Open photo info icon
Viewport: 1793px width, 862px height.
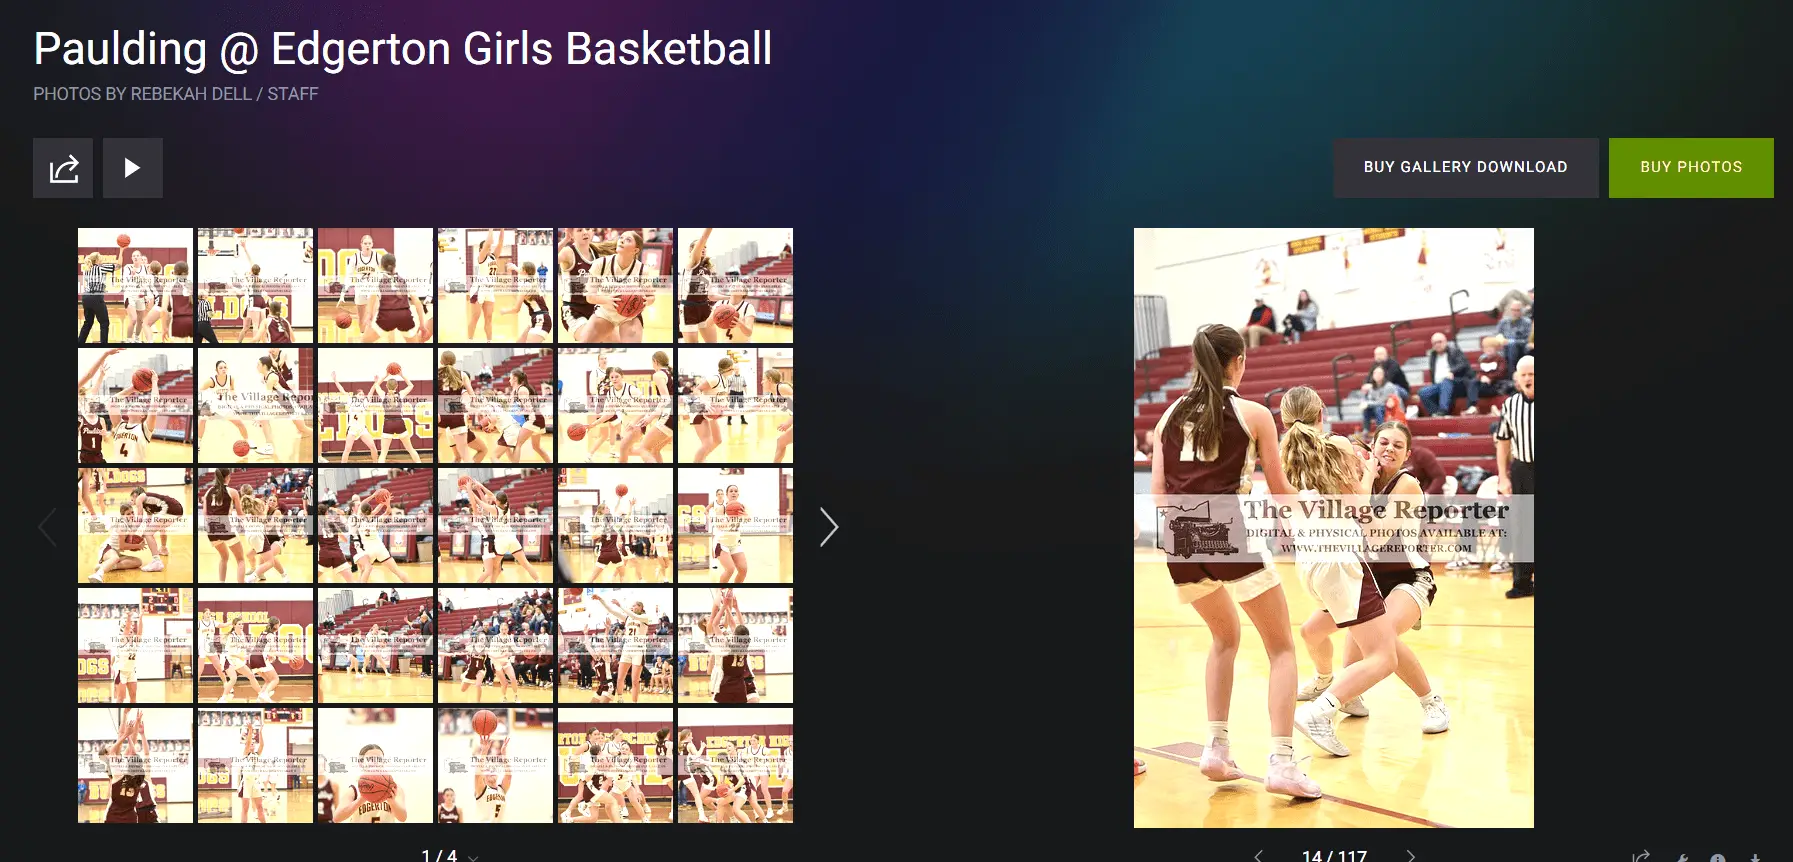pyautogui.click(x=1717, y=858)
